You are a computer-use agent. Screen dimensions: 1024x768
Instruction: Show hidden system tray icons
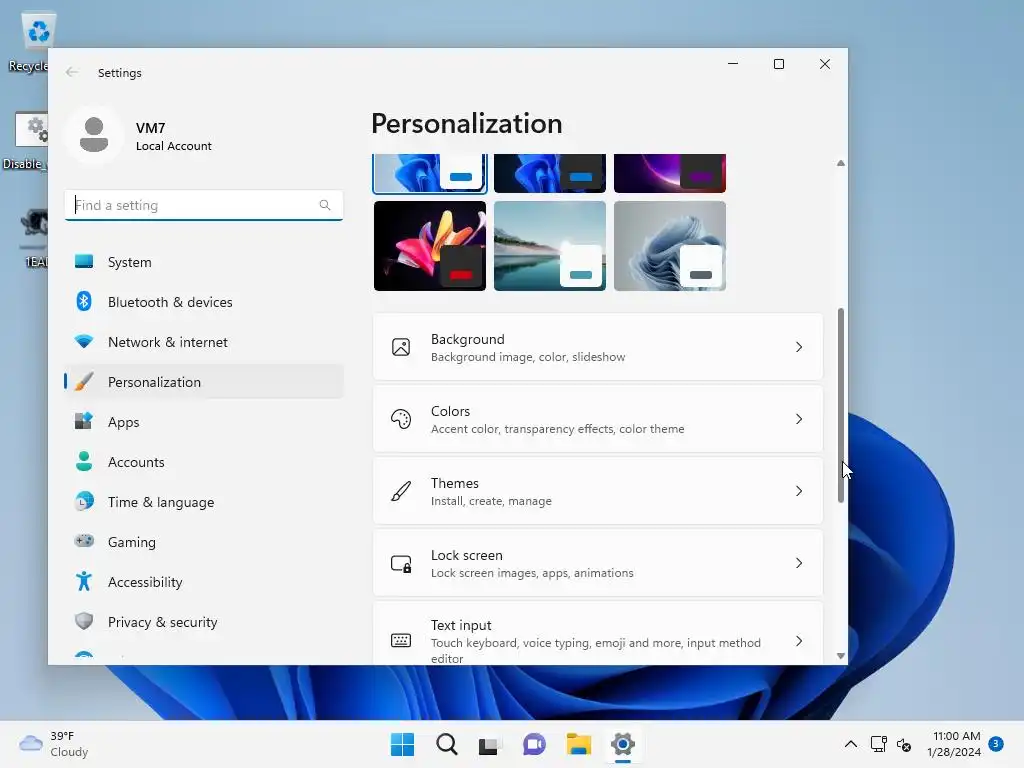coord(851,744)
